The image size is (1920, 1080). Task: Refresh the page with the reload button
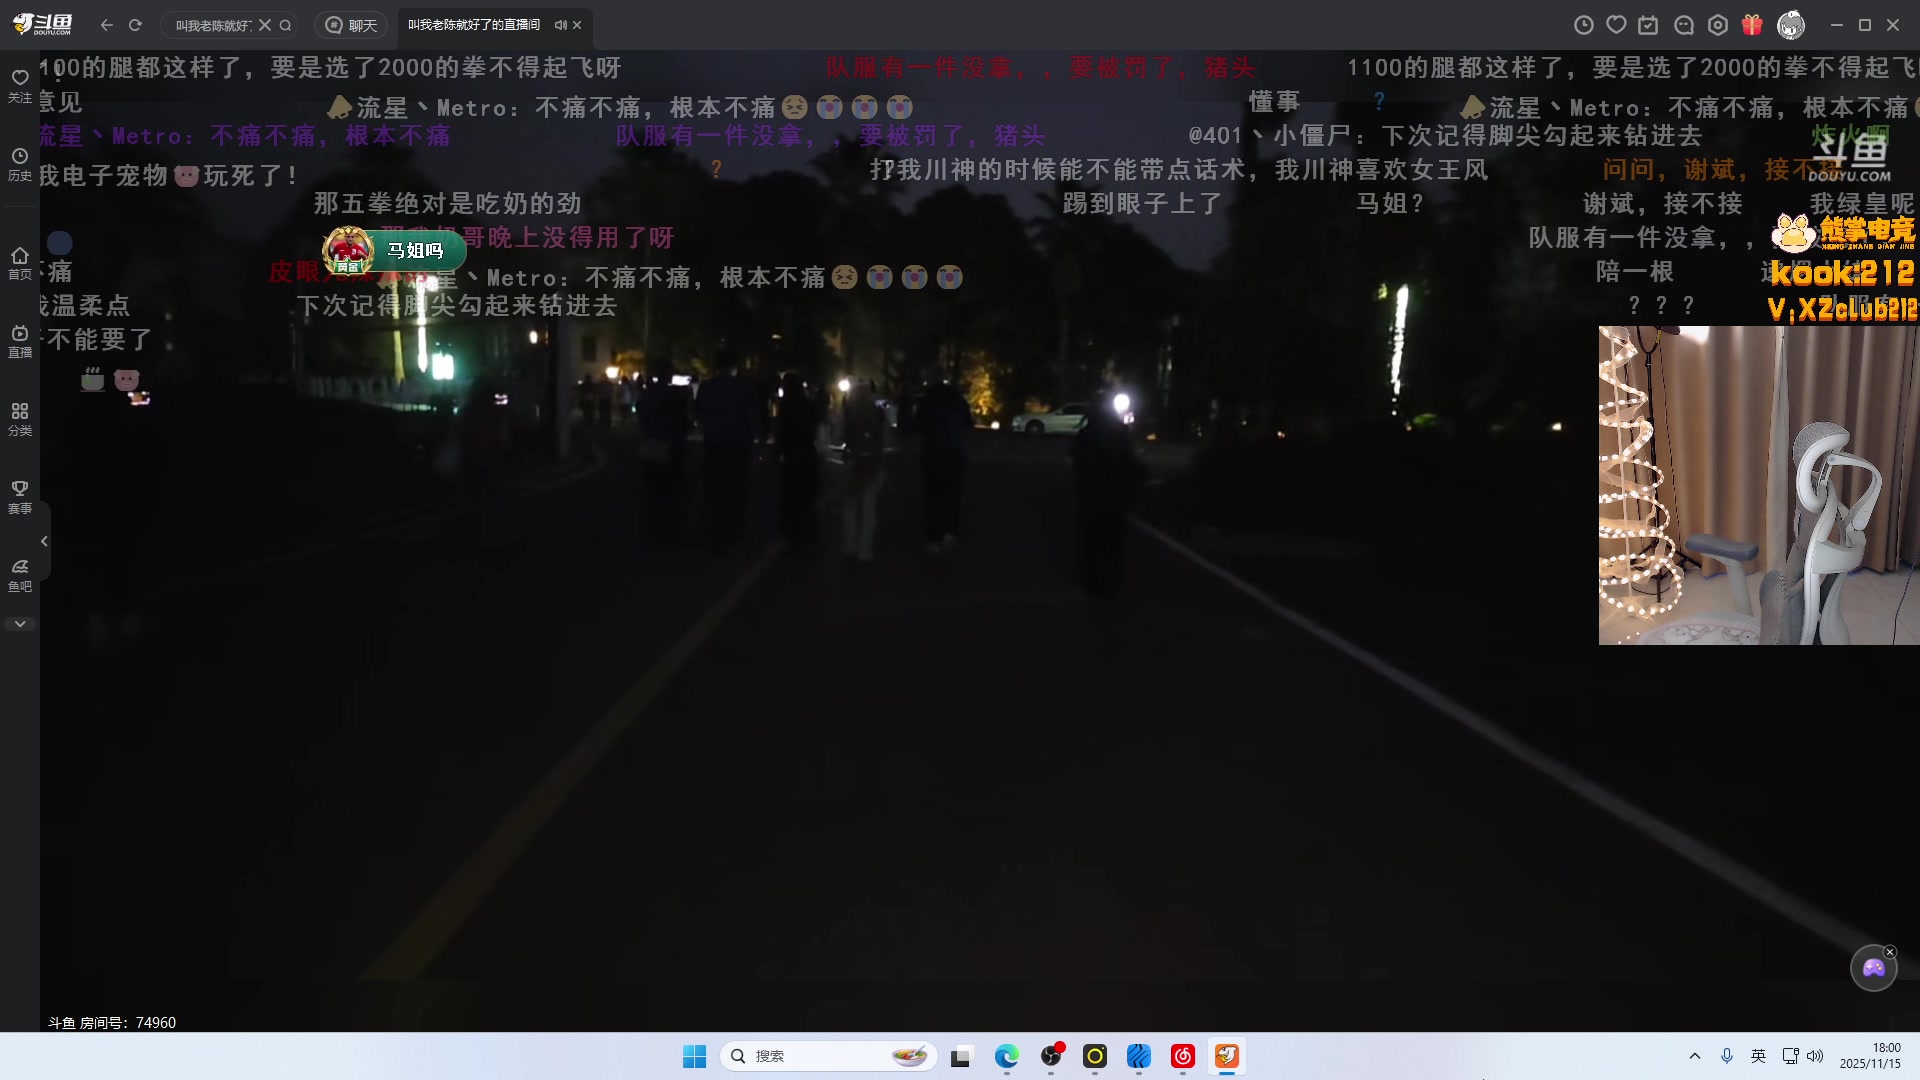point(135,26)
